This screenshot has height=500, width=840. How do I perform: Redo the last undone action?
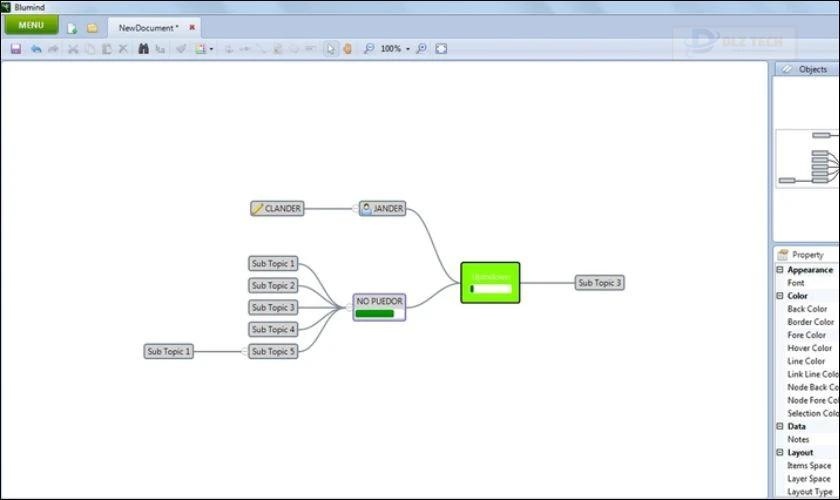pyautogui.click(x=53, y=49)
